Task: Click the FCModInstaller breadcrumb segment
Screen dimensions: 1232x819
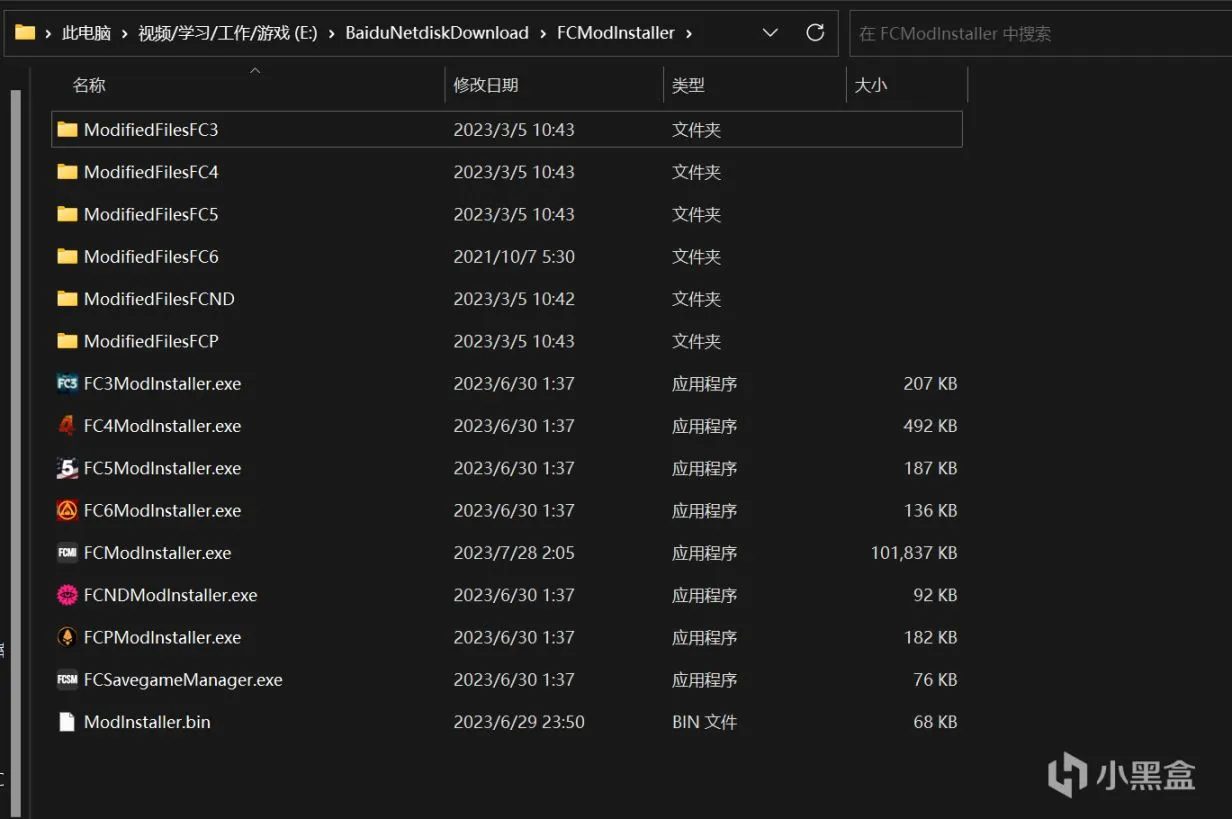Action: click(615, 33)
